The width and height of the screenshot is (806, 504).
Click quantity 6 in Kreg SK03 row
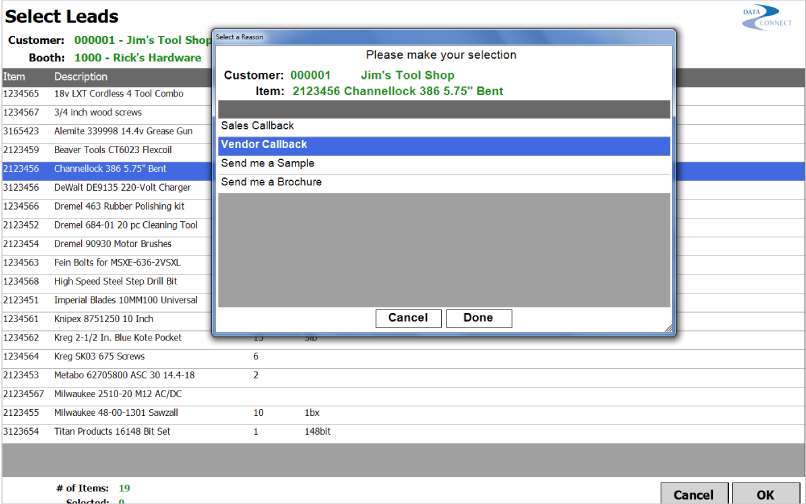[x=255, y=357]
